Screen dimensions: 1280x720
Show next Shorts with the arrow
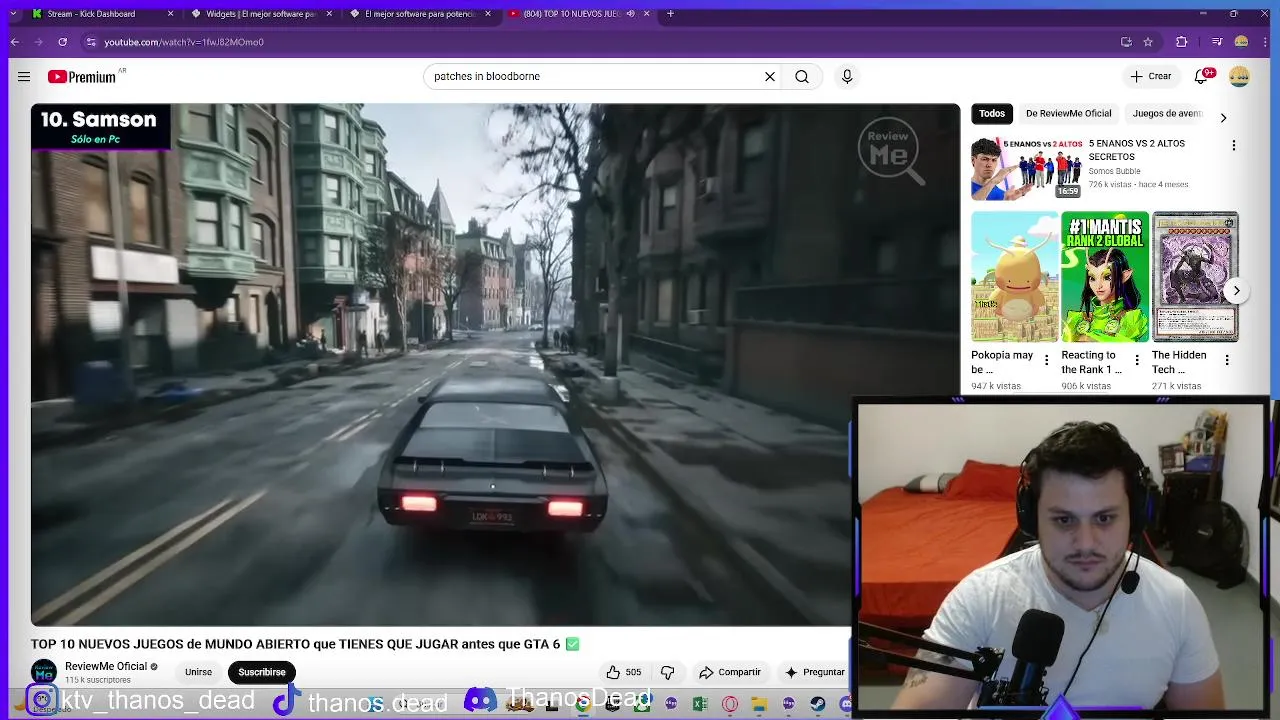pos(1236,291)
